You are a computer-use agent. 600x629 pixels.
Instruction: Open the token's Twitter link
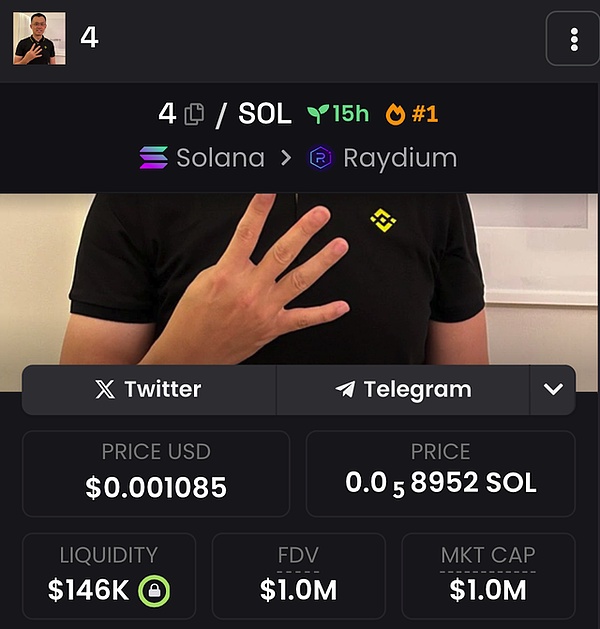pyautogui.click(x=149, y=390)
